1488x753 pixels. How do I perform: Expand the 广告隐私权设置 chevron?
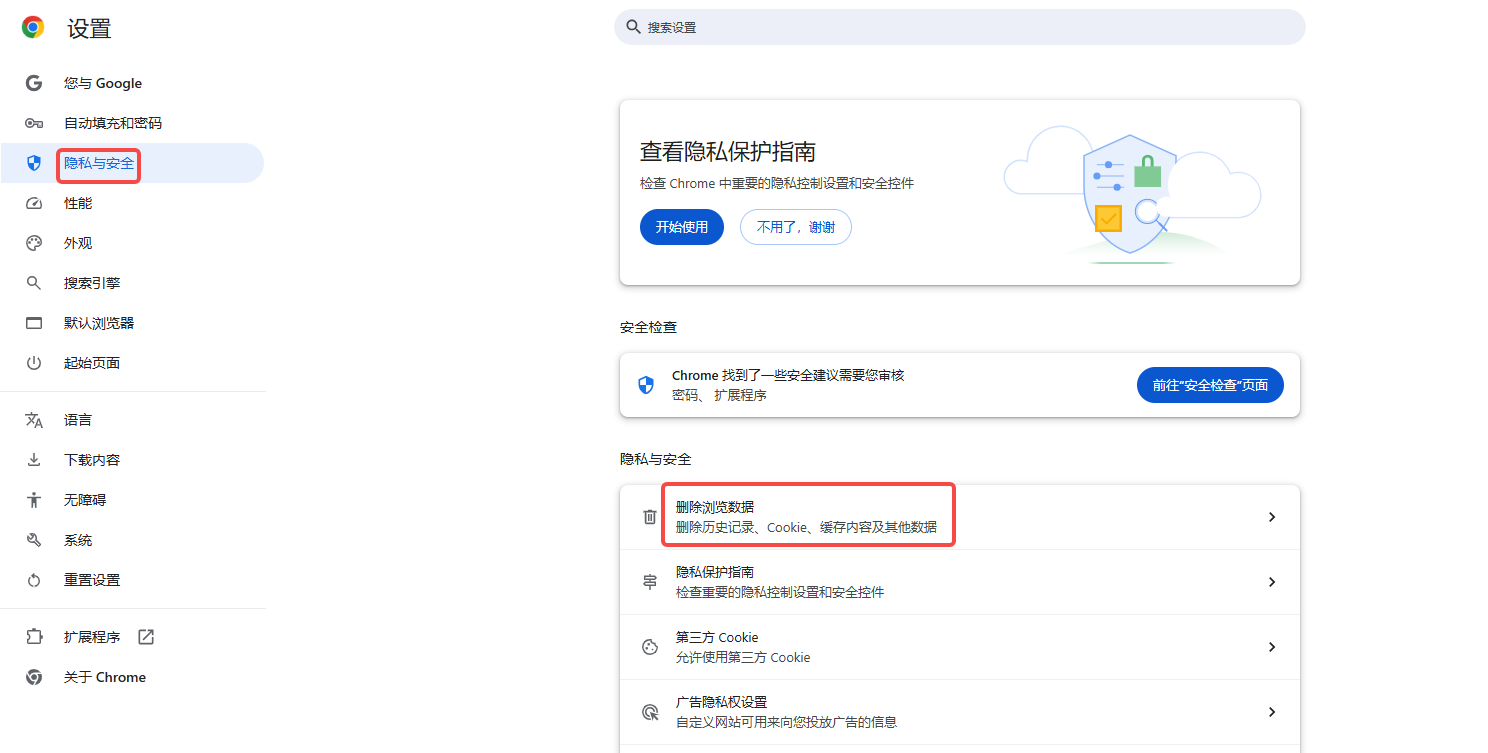(1271, 712)
